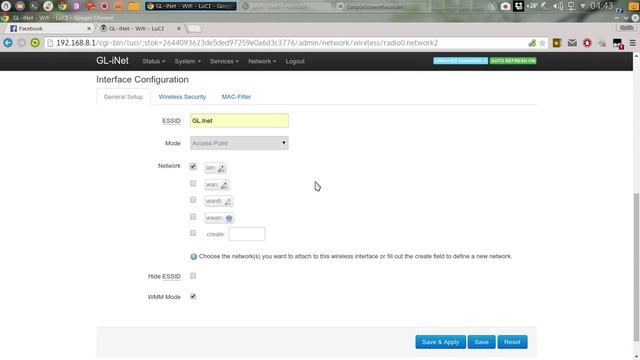Open the black-and-white tray applet icon
Viewport: 640px width, 360px height.
tap(518, 6)
